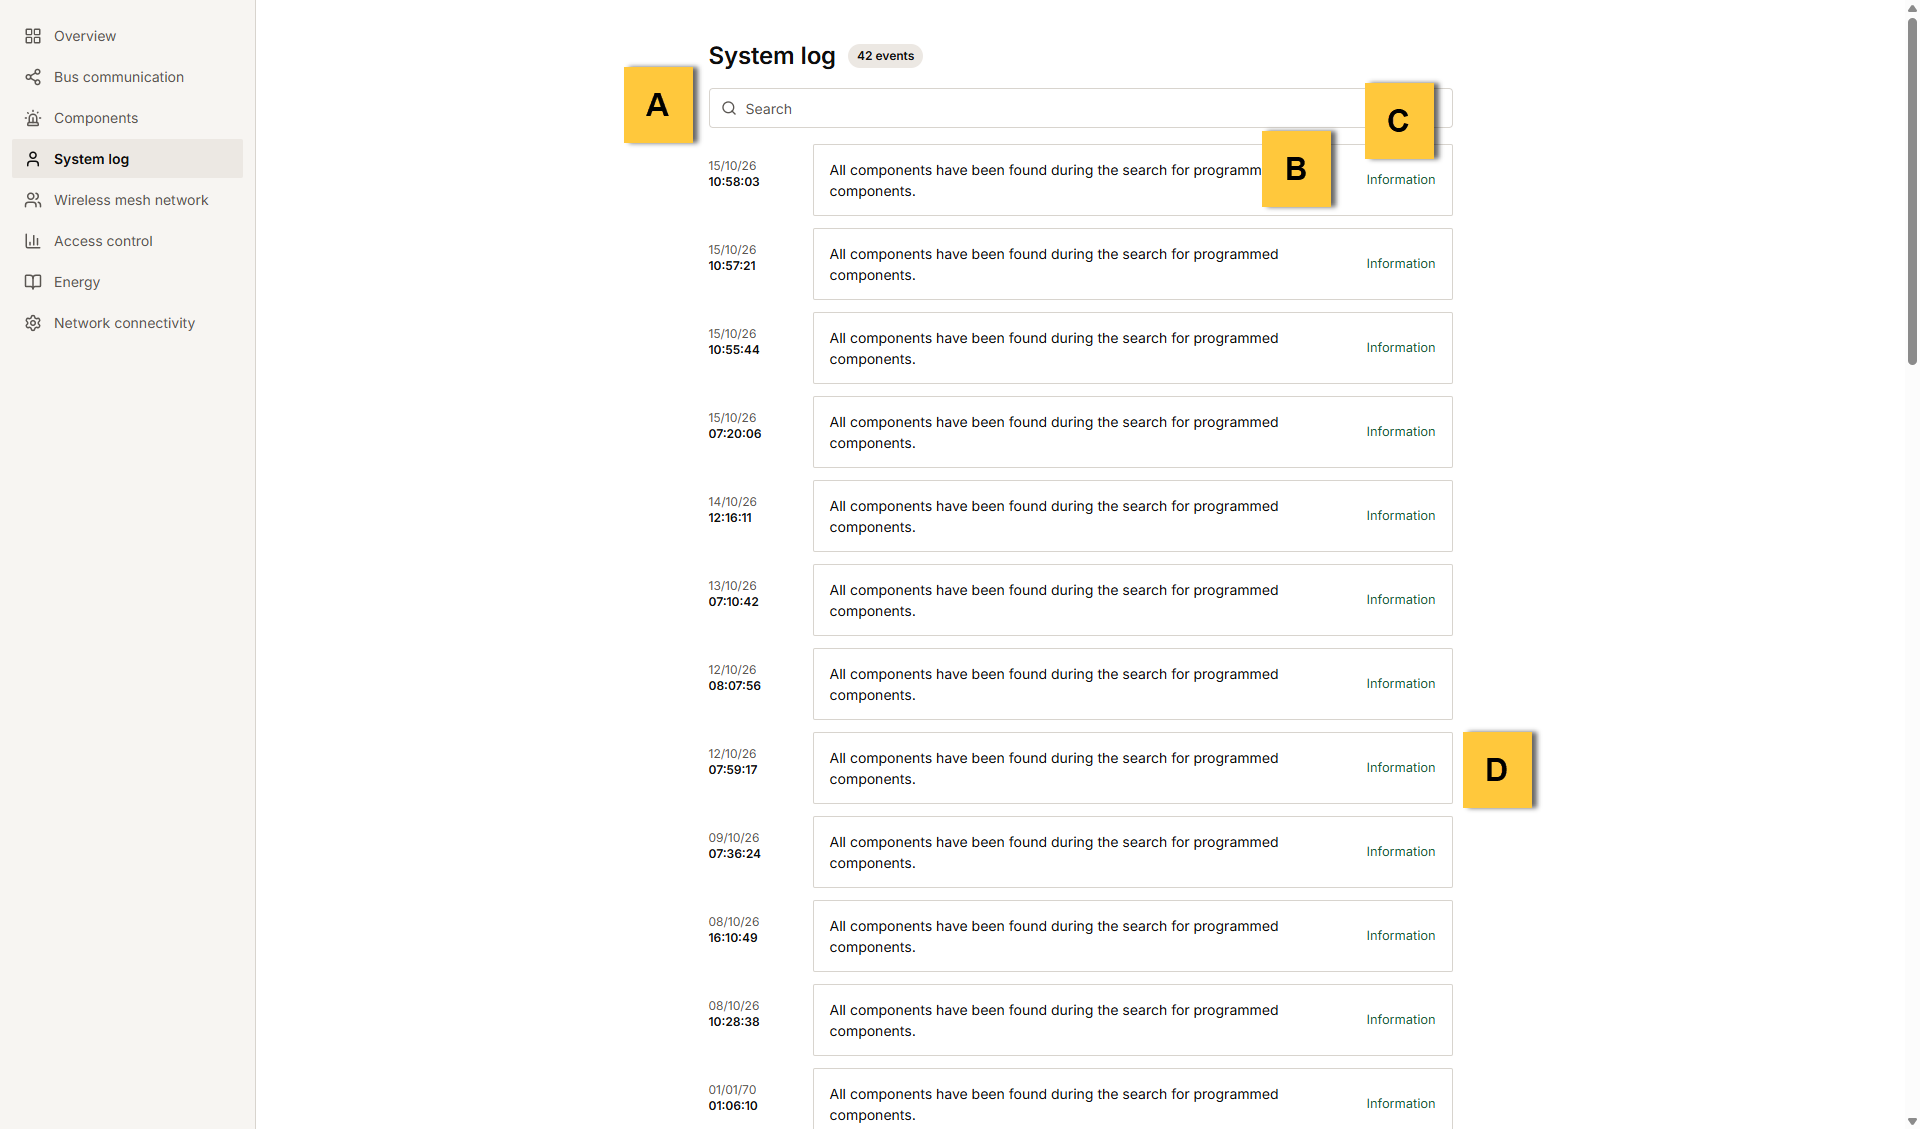The image size is (1920, 1129).
Task: Click Information label for 07:36:24 entry
Action: (x=1400, y=852)
